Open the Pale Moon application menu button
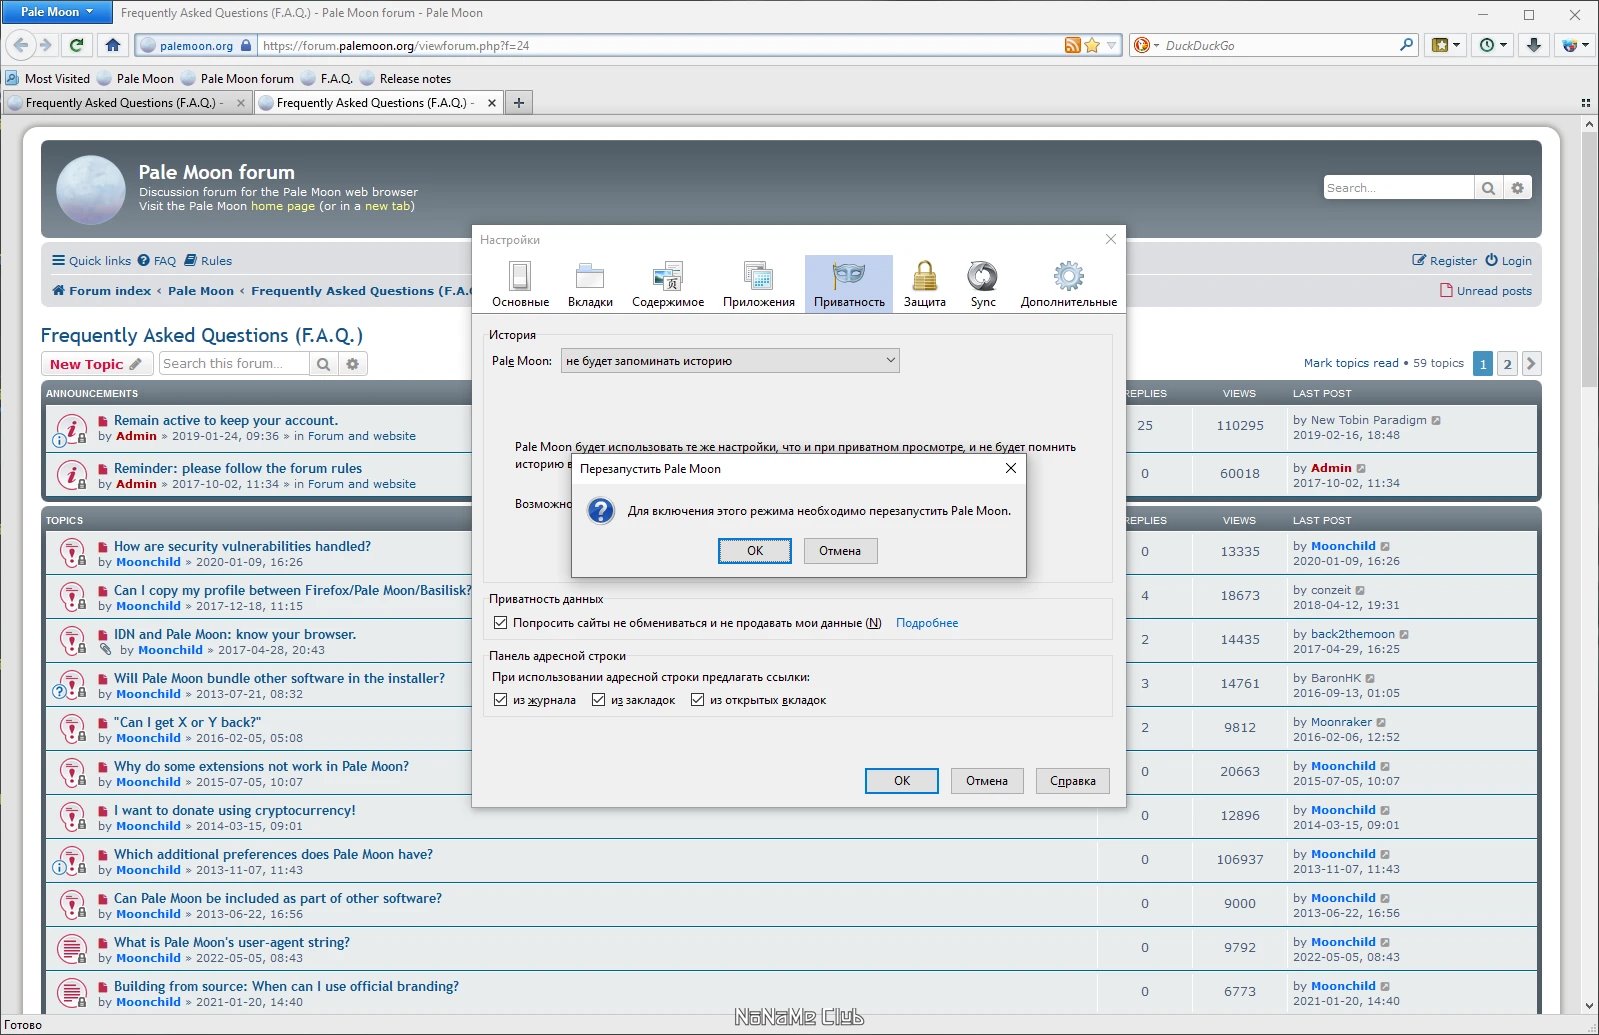Screen dimensions: 1599x1035 pos(56,12)
